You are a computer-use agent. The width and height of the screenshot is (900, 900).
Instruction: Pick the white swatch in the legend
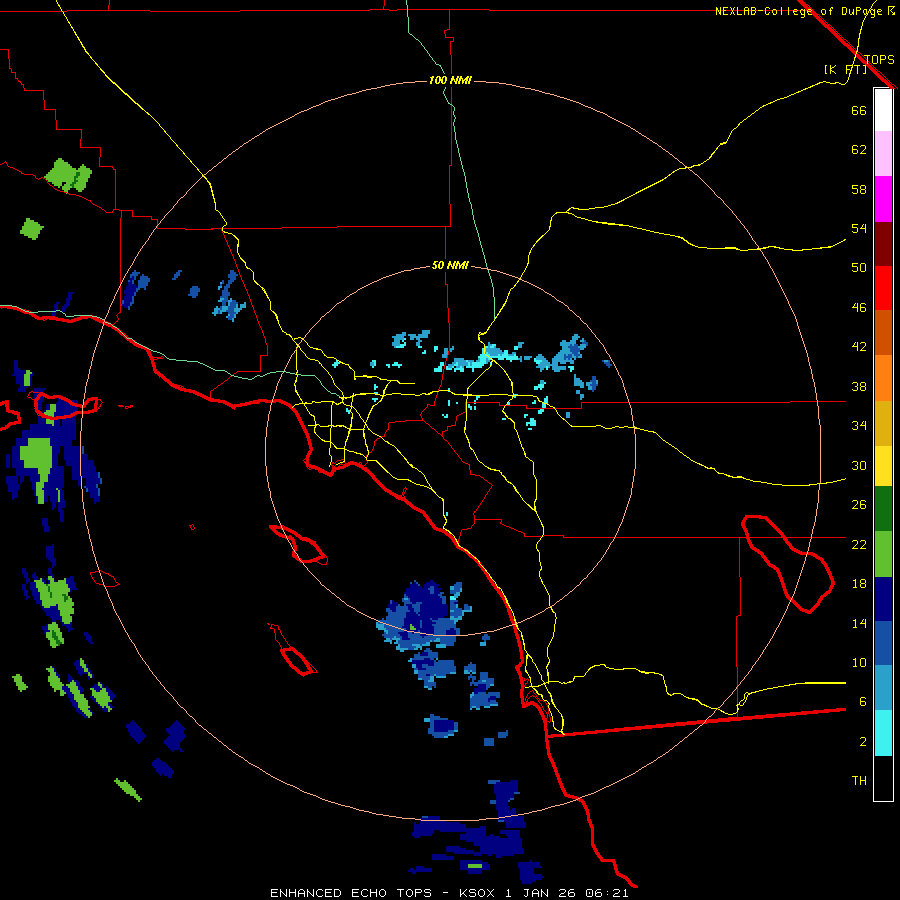point(883,110)
